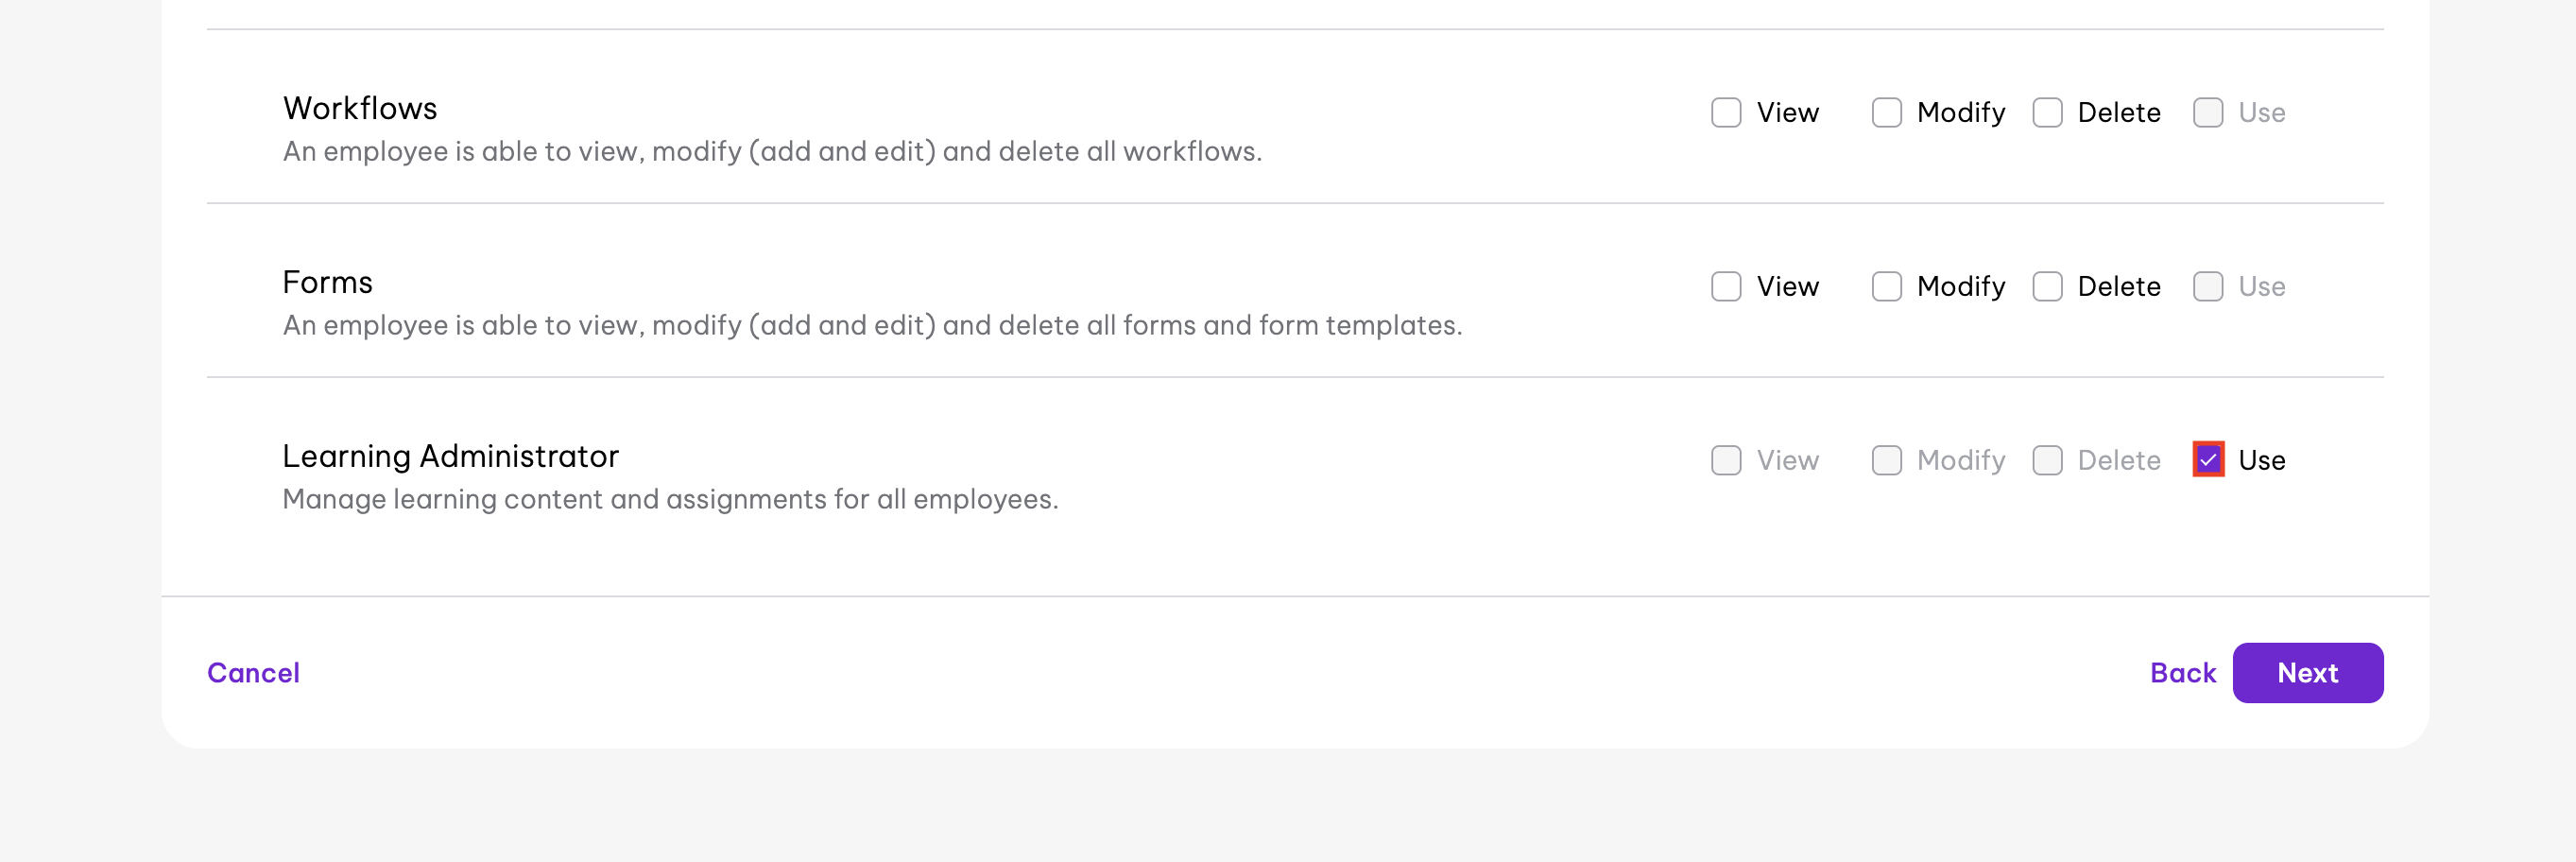
Task: Uncheck Learning Administrator Use checkbox
Action: point(2207,460)
